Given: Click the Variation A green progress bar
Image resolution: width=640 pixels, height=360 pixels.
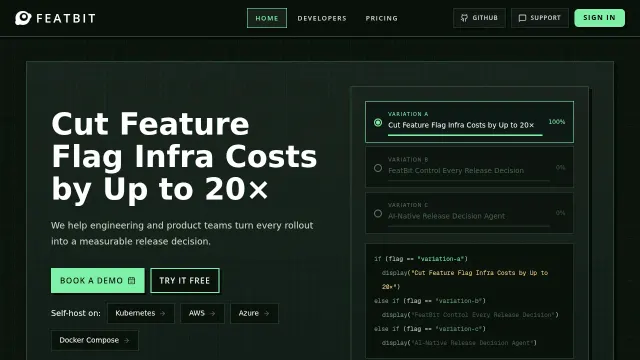Looking at the screenshot, I should (x=465, y=135).
